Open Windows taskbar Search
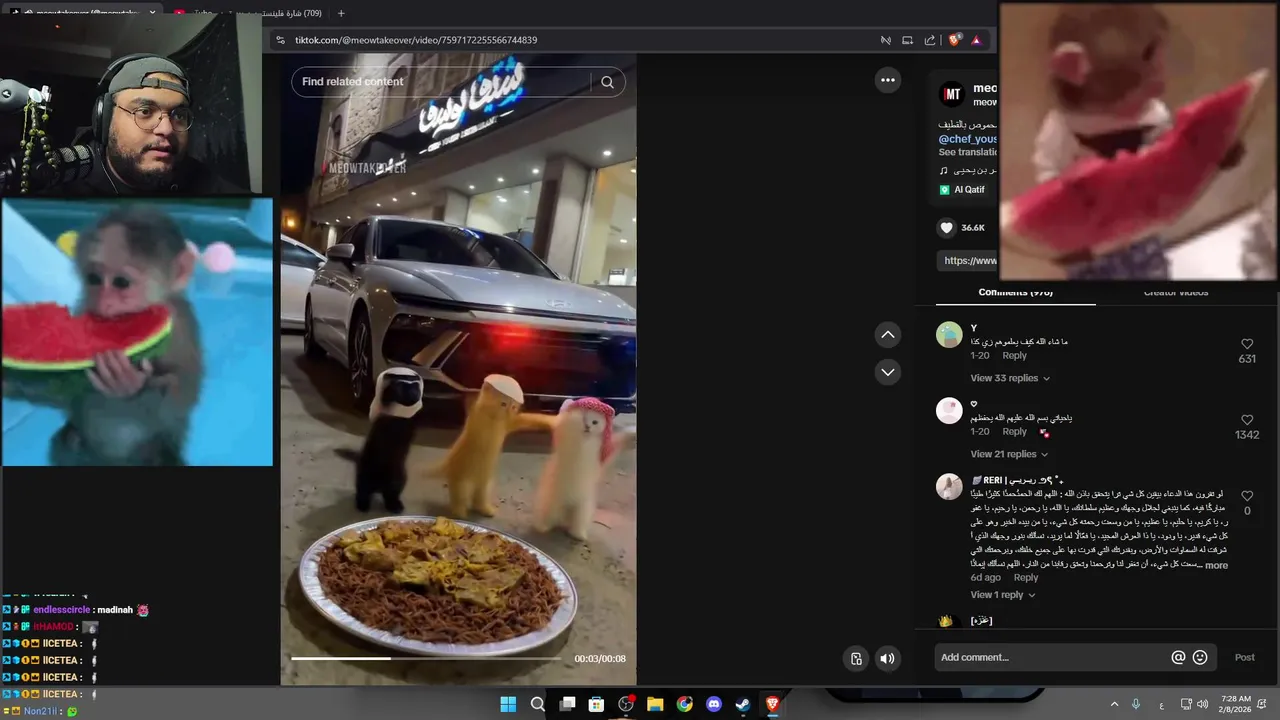Viewport: 1280px width, 720px height. (x=537, y=704)
